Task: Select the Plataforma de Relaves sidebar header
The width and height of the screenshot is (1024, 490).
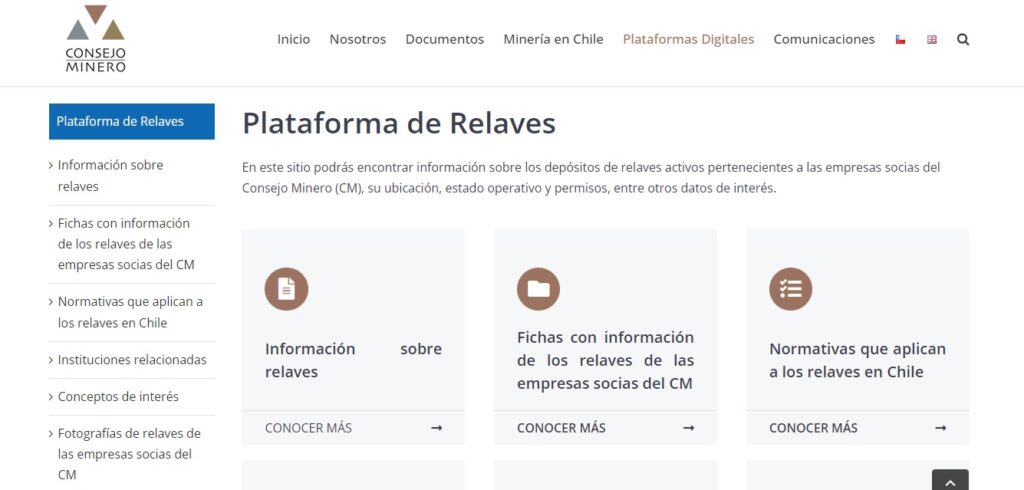Action: click(x=131, y=121)
